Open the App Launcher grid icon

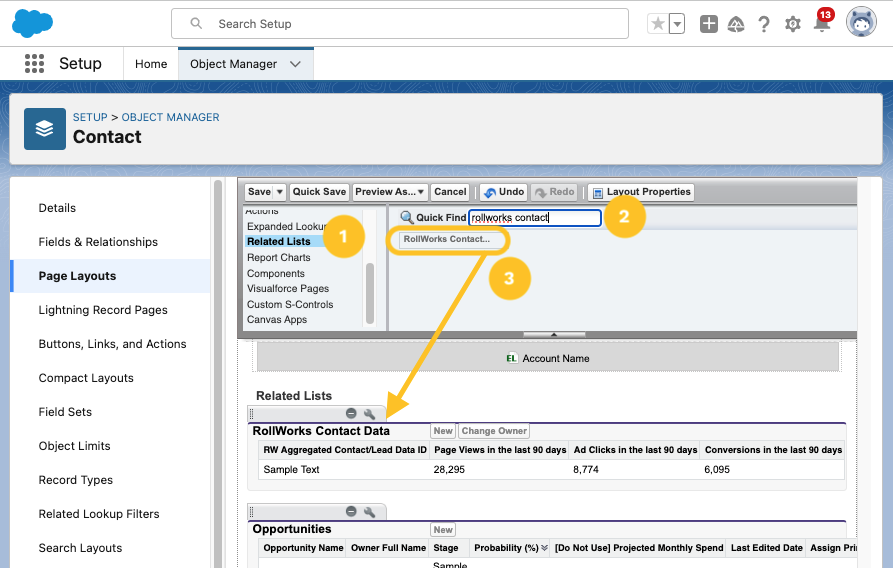34,64
